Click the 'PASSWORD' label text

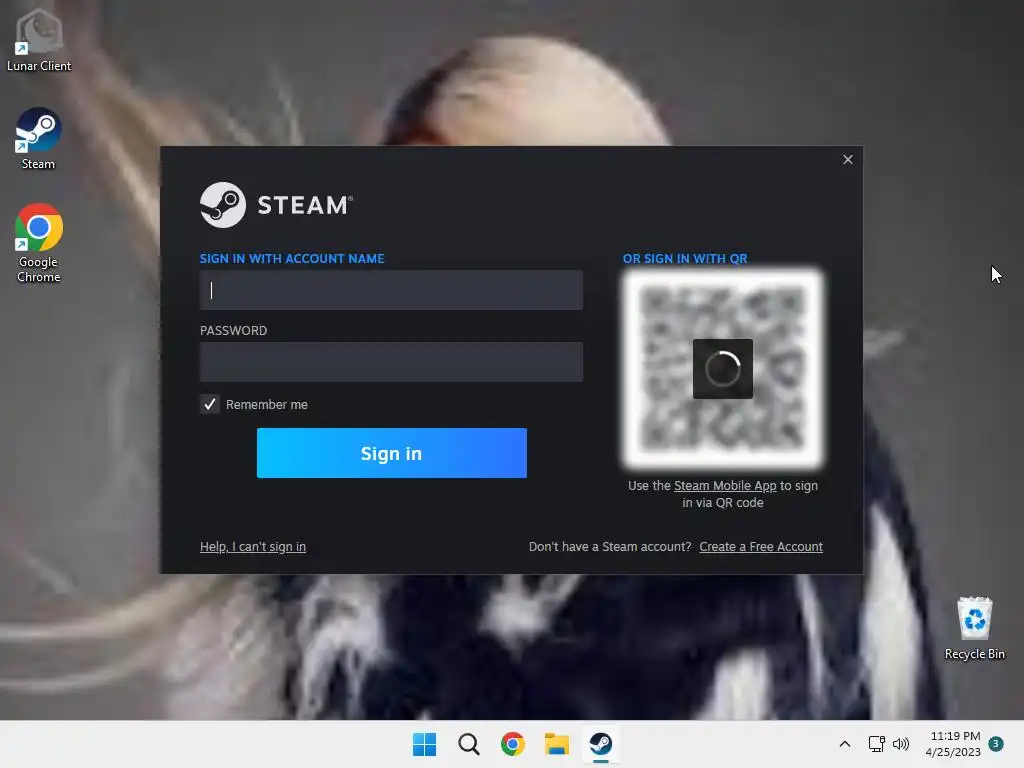pyautogui.click(x=233, y=330)
